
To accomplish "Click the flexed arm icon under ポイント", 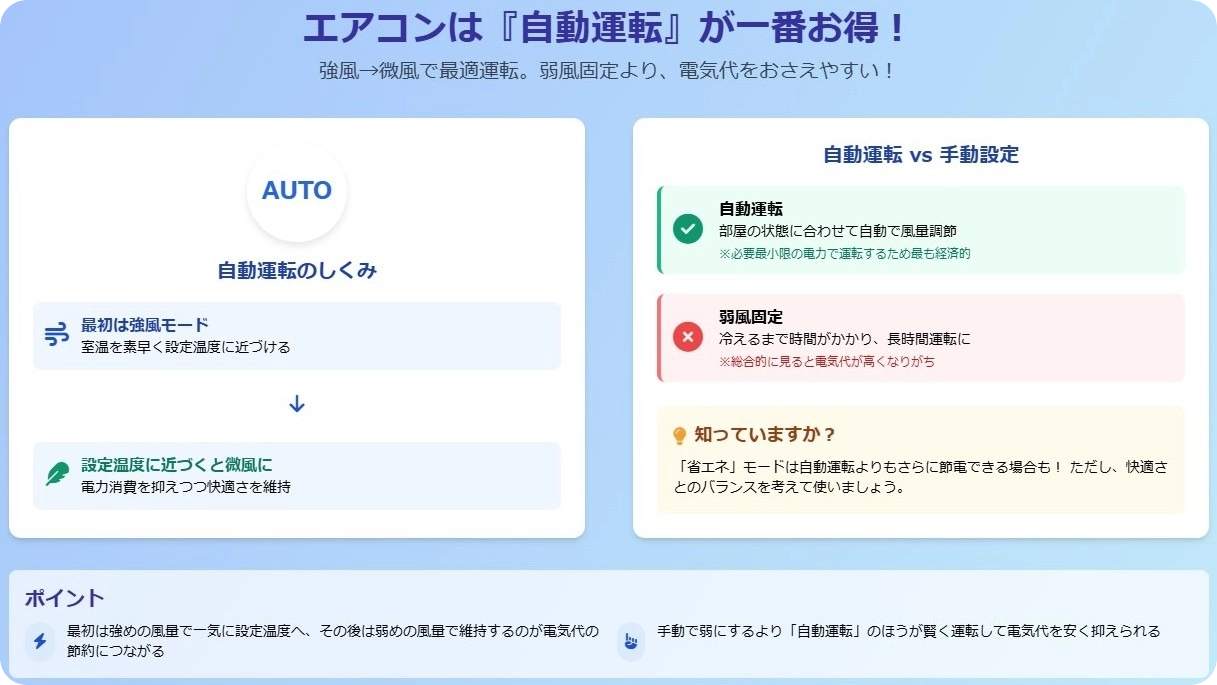I will pyautogui.click(x=630, y=641).
